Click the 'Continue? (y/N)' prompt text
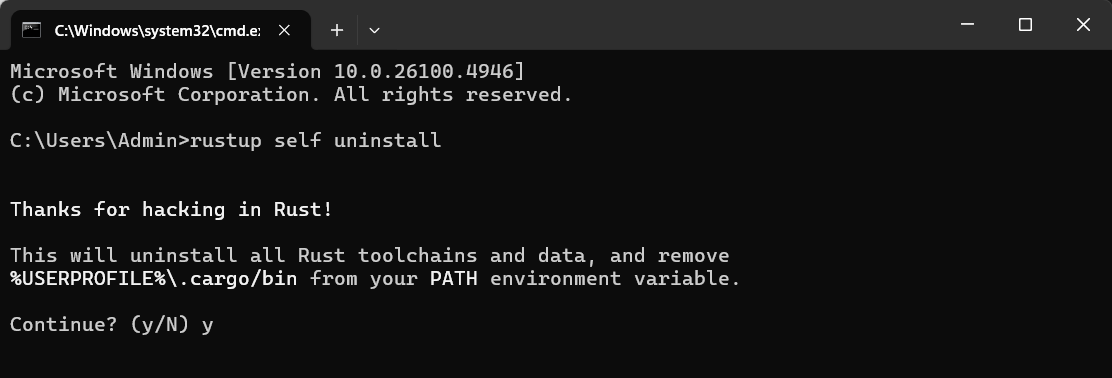This screenshot has height=378, width=1112. [100, 324]
